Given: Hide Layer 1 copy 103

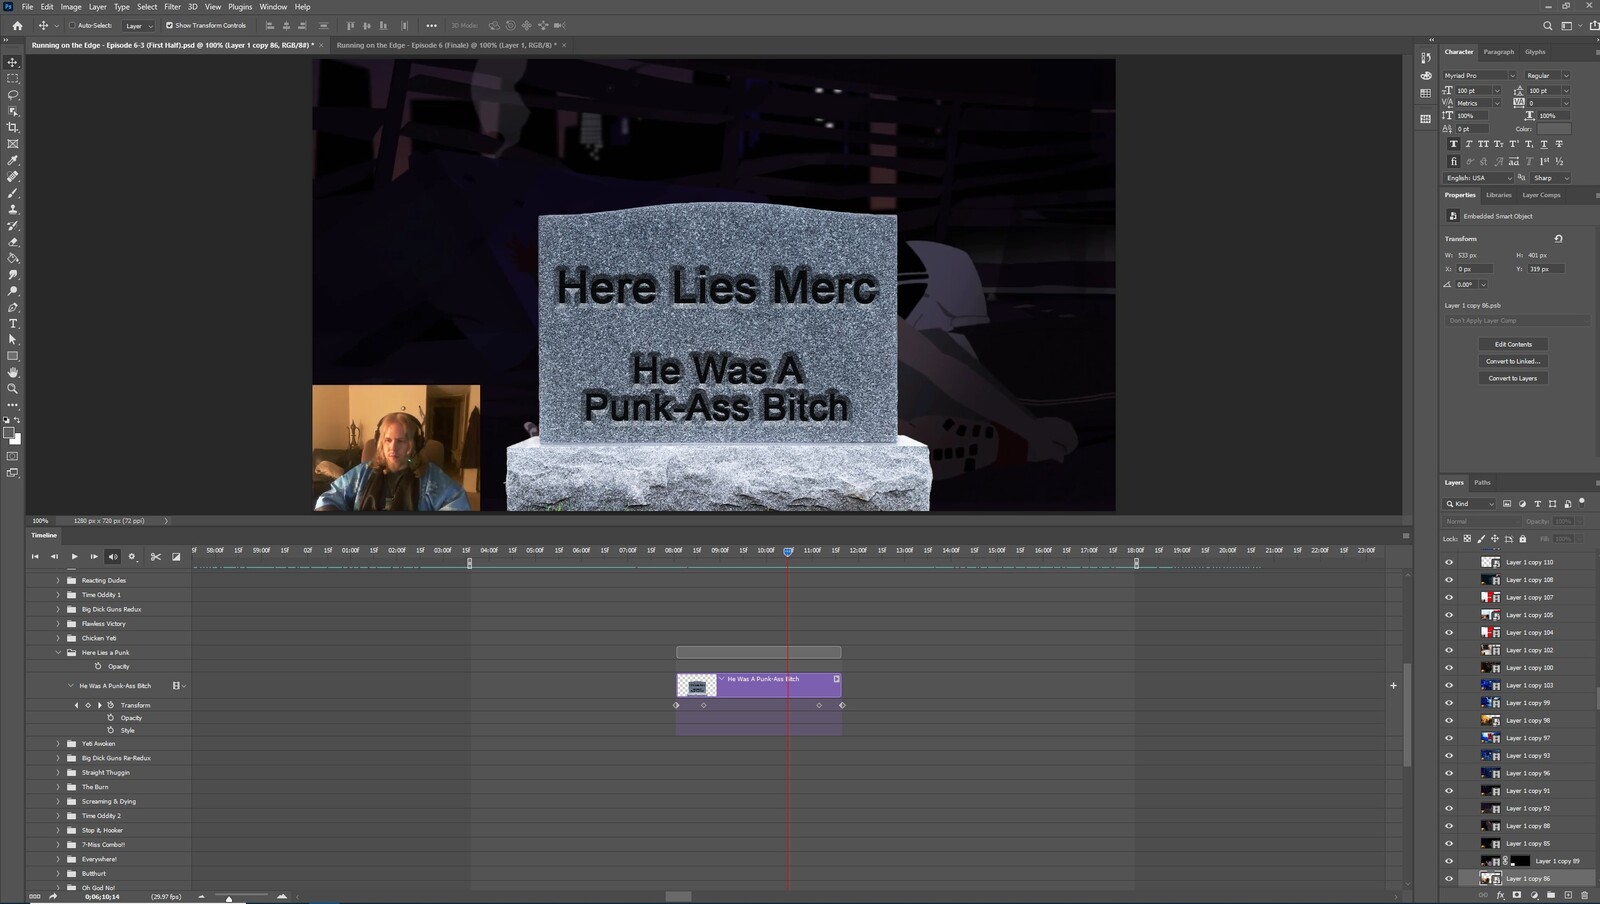Looking at the screenshot, I should (x=1449, y=685).
